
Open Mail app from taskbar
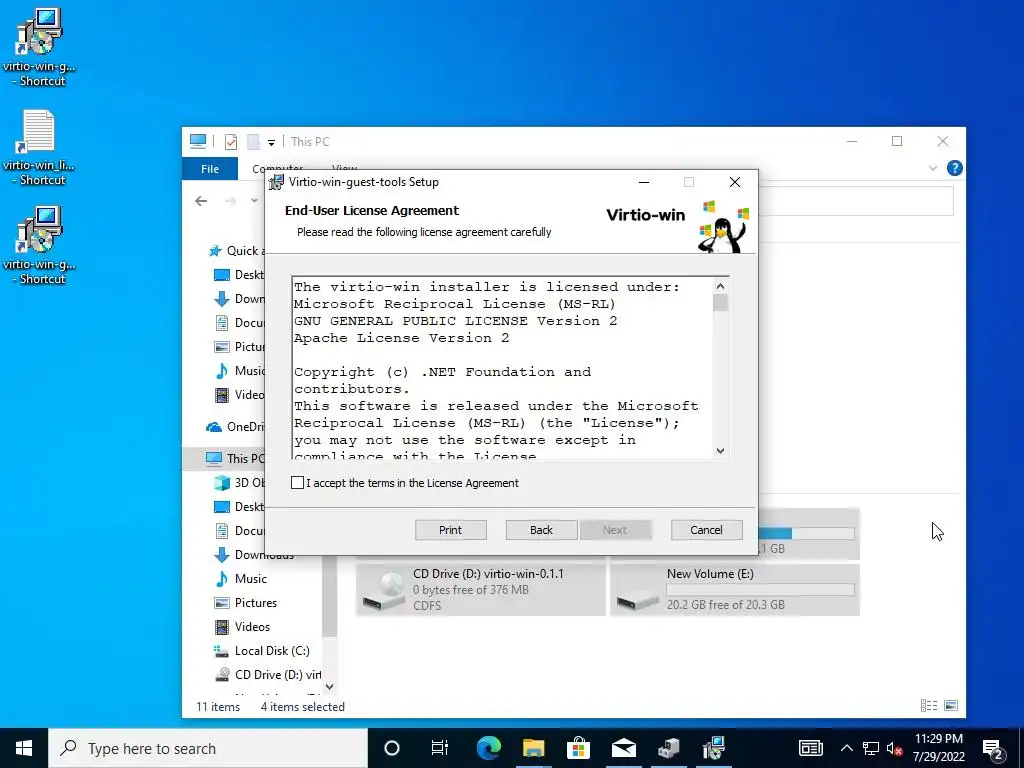point(624,748)
